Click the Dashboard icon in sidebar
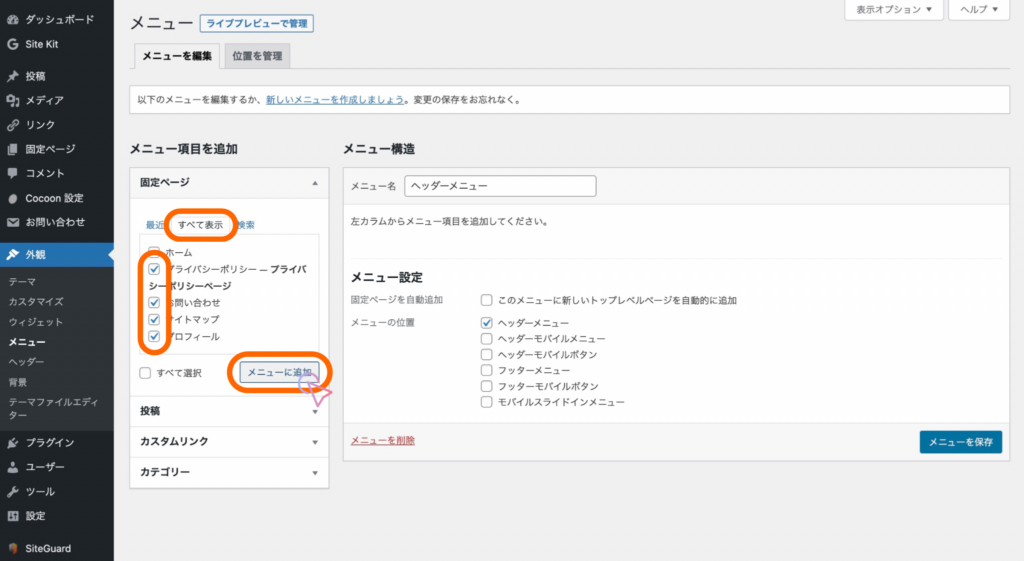1024x561 pixels. (x=13, y=19)
